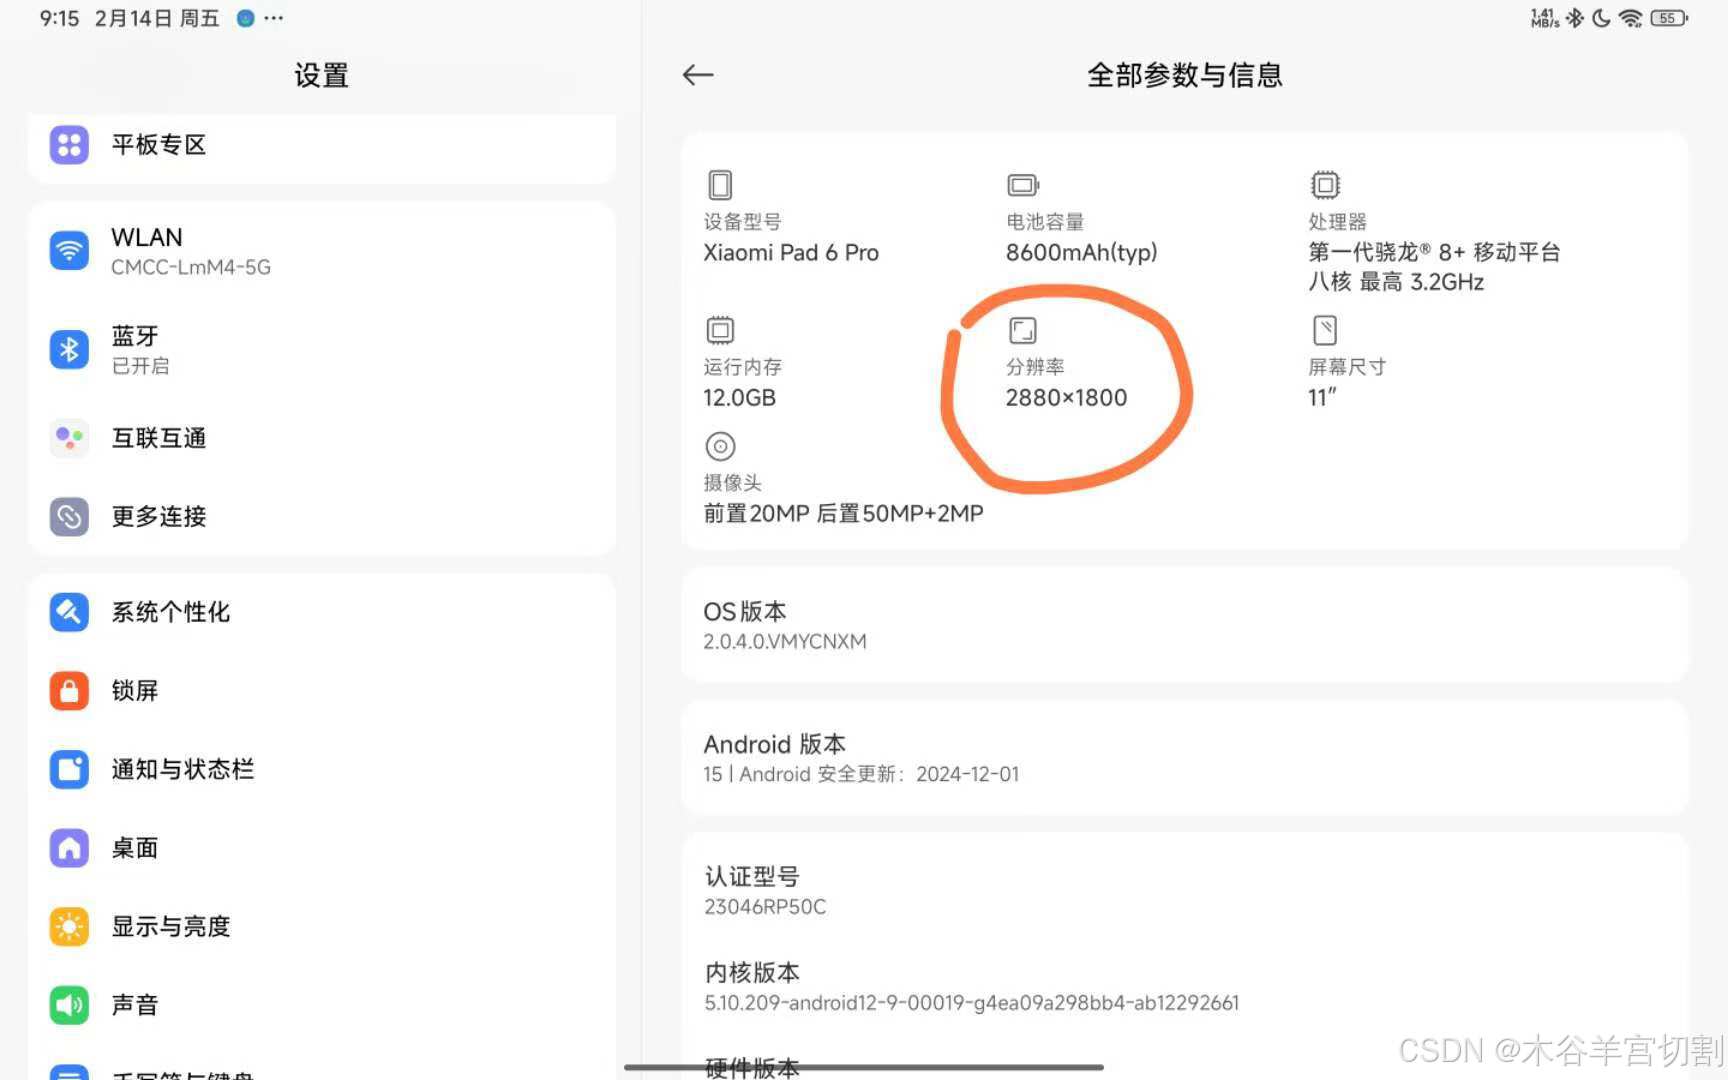This screenshot has width=1728, height=1080.
Task: Tap the bottom navigation gesture bar
Action: coord(864,1067)
